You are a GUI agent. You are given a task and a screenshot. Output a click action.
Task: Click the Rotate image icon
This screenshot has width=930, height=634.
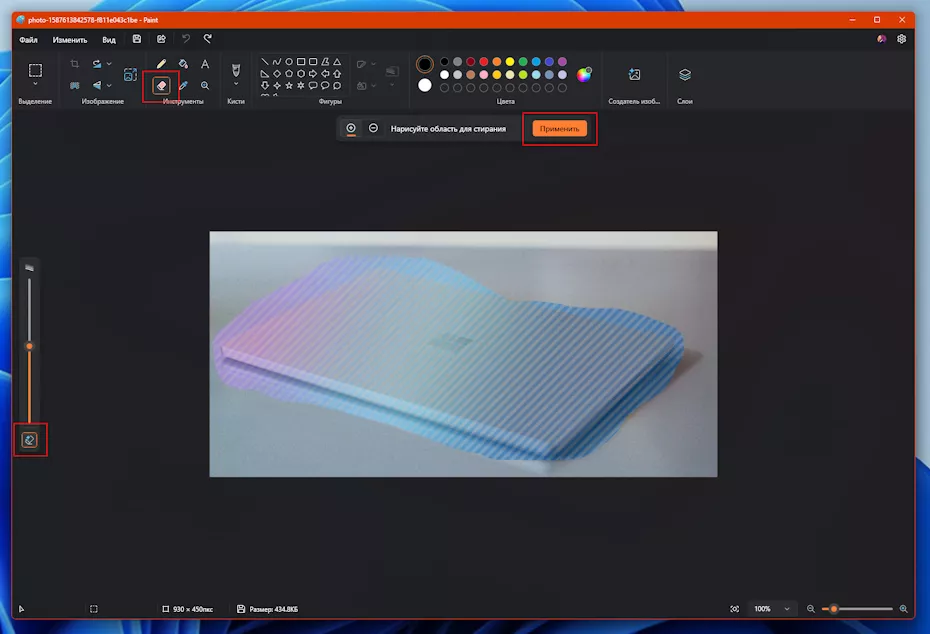coord(97,63)
